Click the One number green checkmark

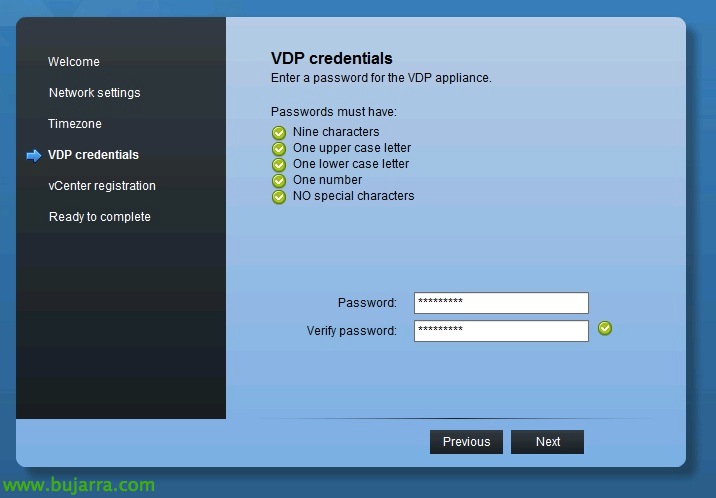(x=279, y=181)
